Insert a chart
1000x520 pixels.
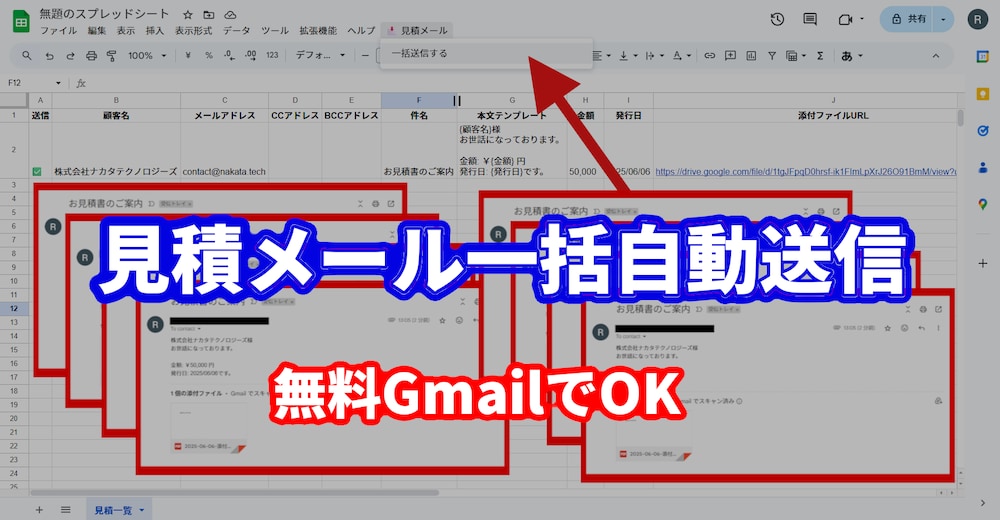pyautogui.click(x=751, y=56)
